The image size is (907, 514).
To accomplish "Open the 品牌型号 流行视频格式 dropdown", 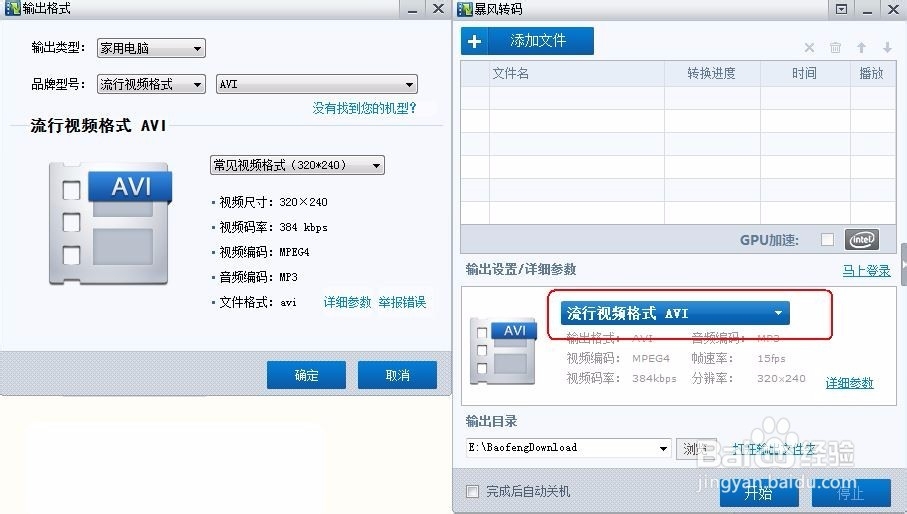I will (x=152, y=84).
